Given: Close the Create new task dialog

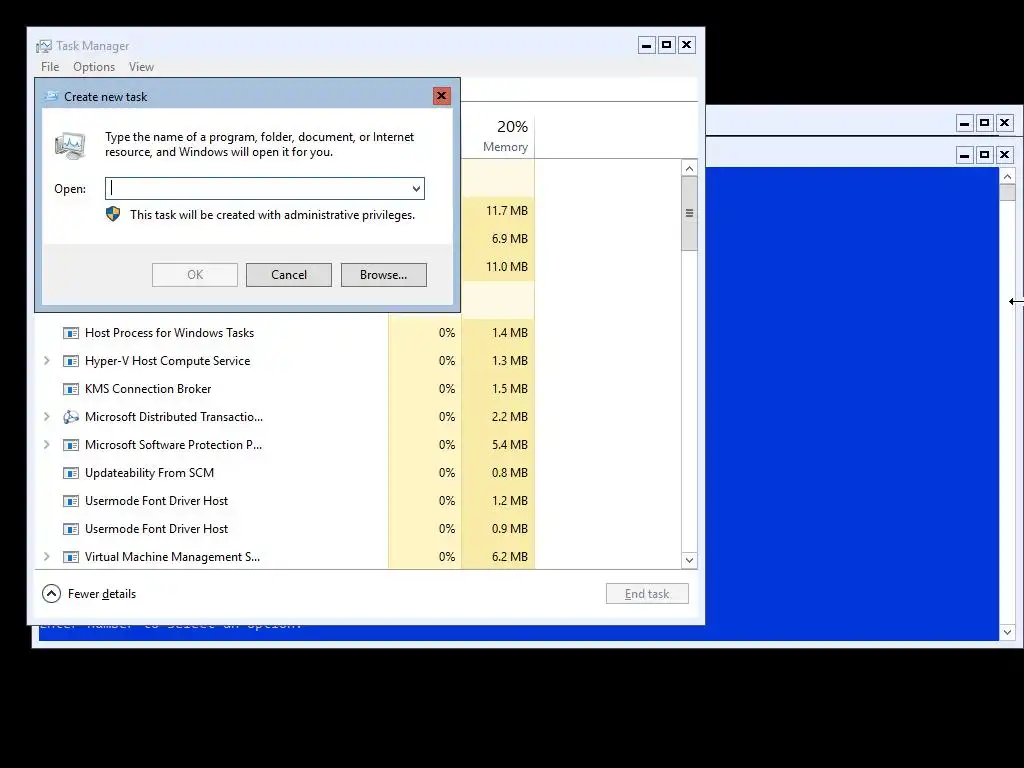Looking at the screenshot, I should point(441,96).
